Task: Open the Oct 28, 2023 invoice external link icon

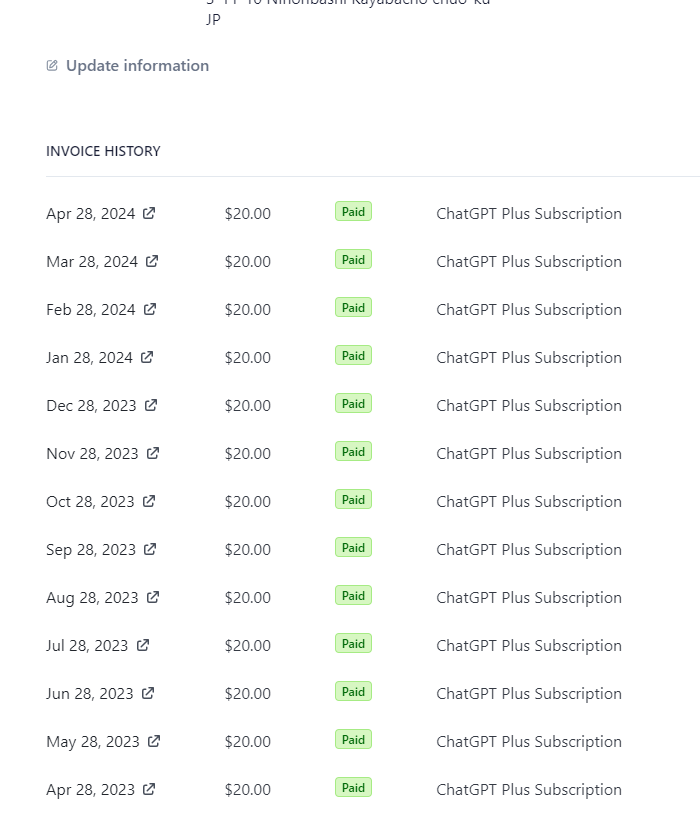Action: coord(149,500)
